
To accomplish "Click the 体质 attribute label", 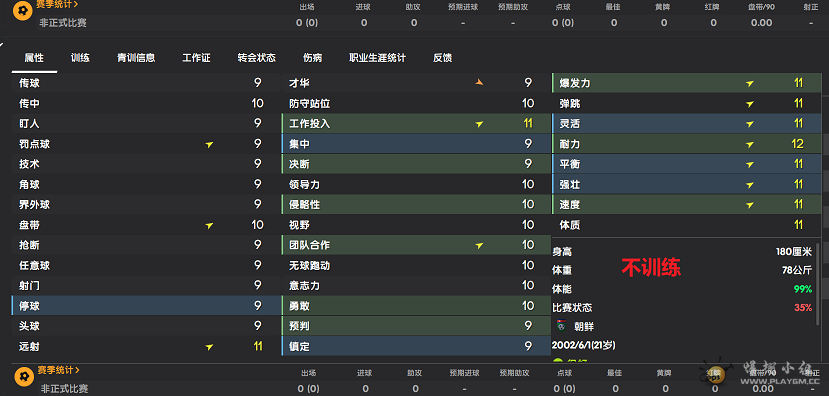I will coord(569,225).
